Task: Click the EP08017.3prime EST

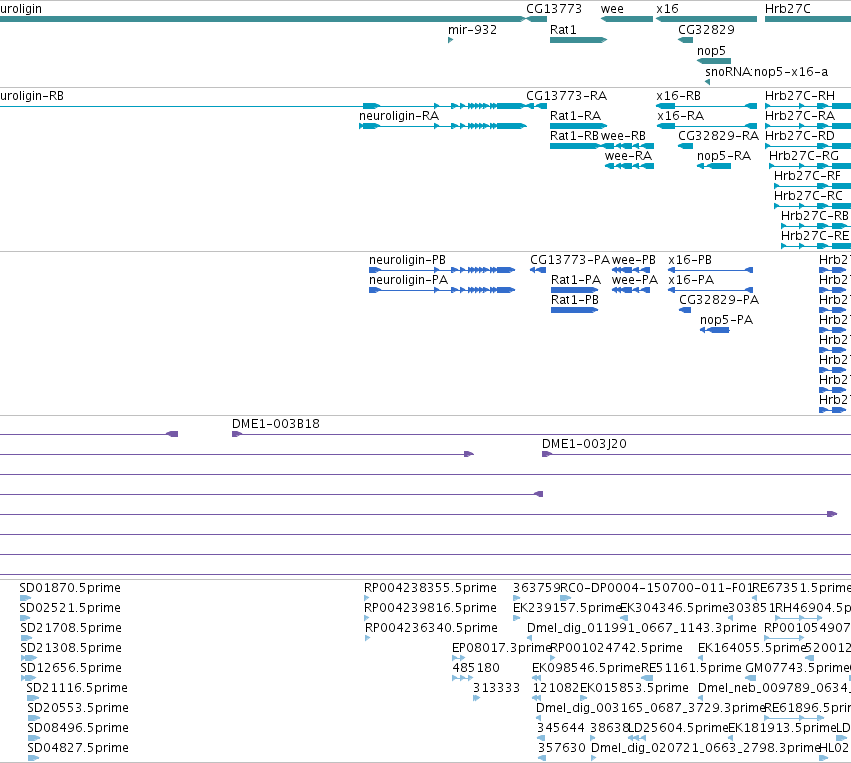Action: coord(459,658)
